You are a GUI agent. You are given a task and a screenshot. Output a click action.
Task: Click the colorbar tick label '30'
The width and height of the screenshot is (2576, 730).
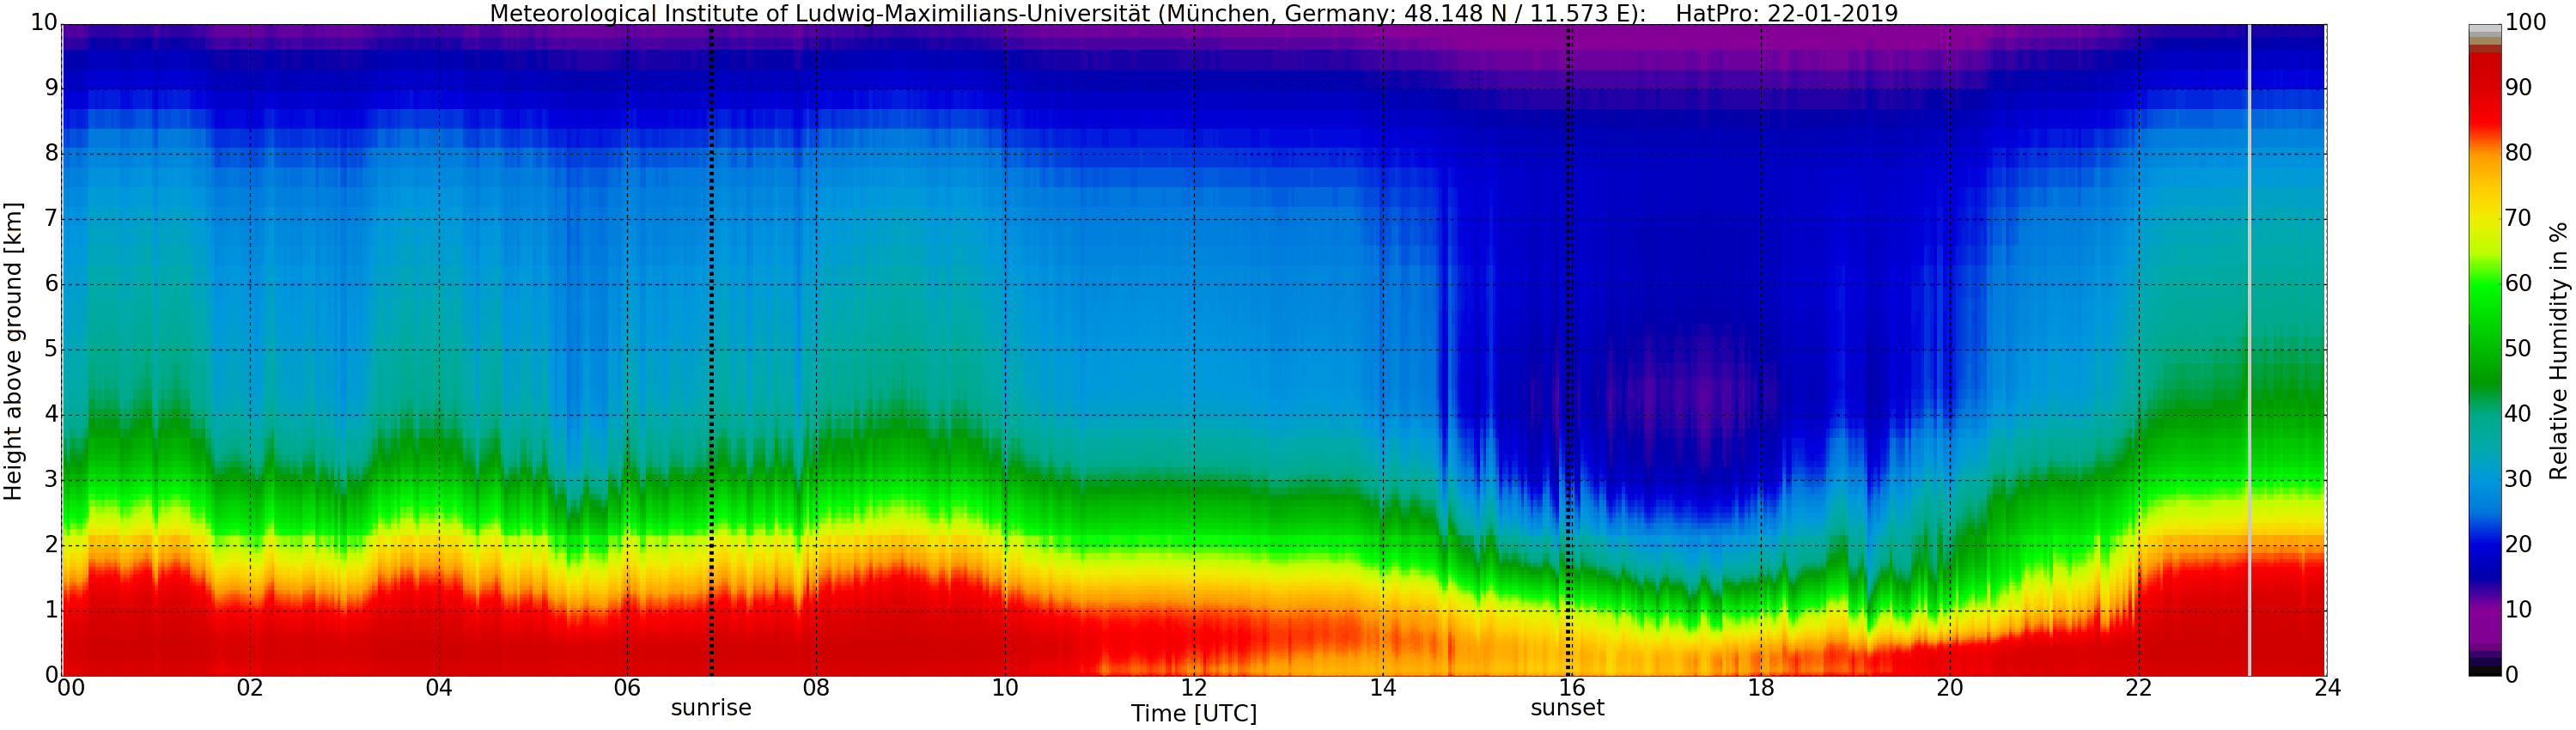[x=2518, y=479]
